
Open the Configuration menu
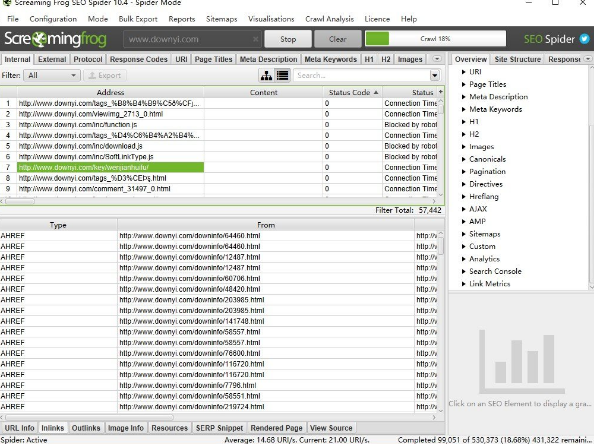pos(53,19)
